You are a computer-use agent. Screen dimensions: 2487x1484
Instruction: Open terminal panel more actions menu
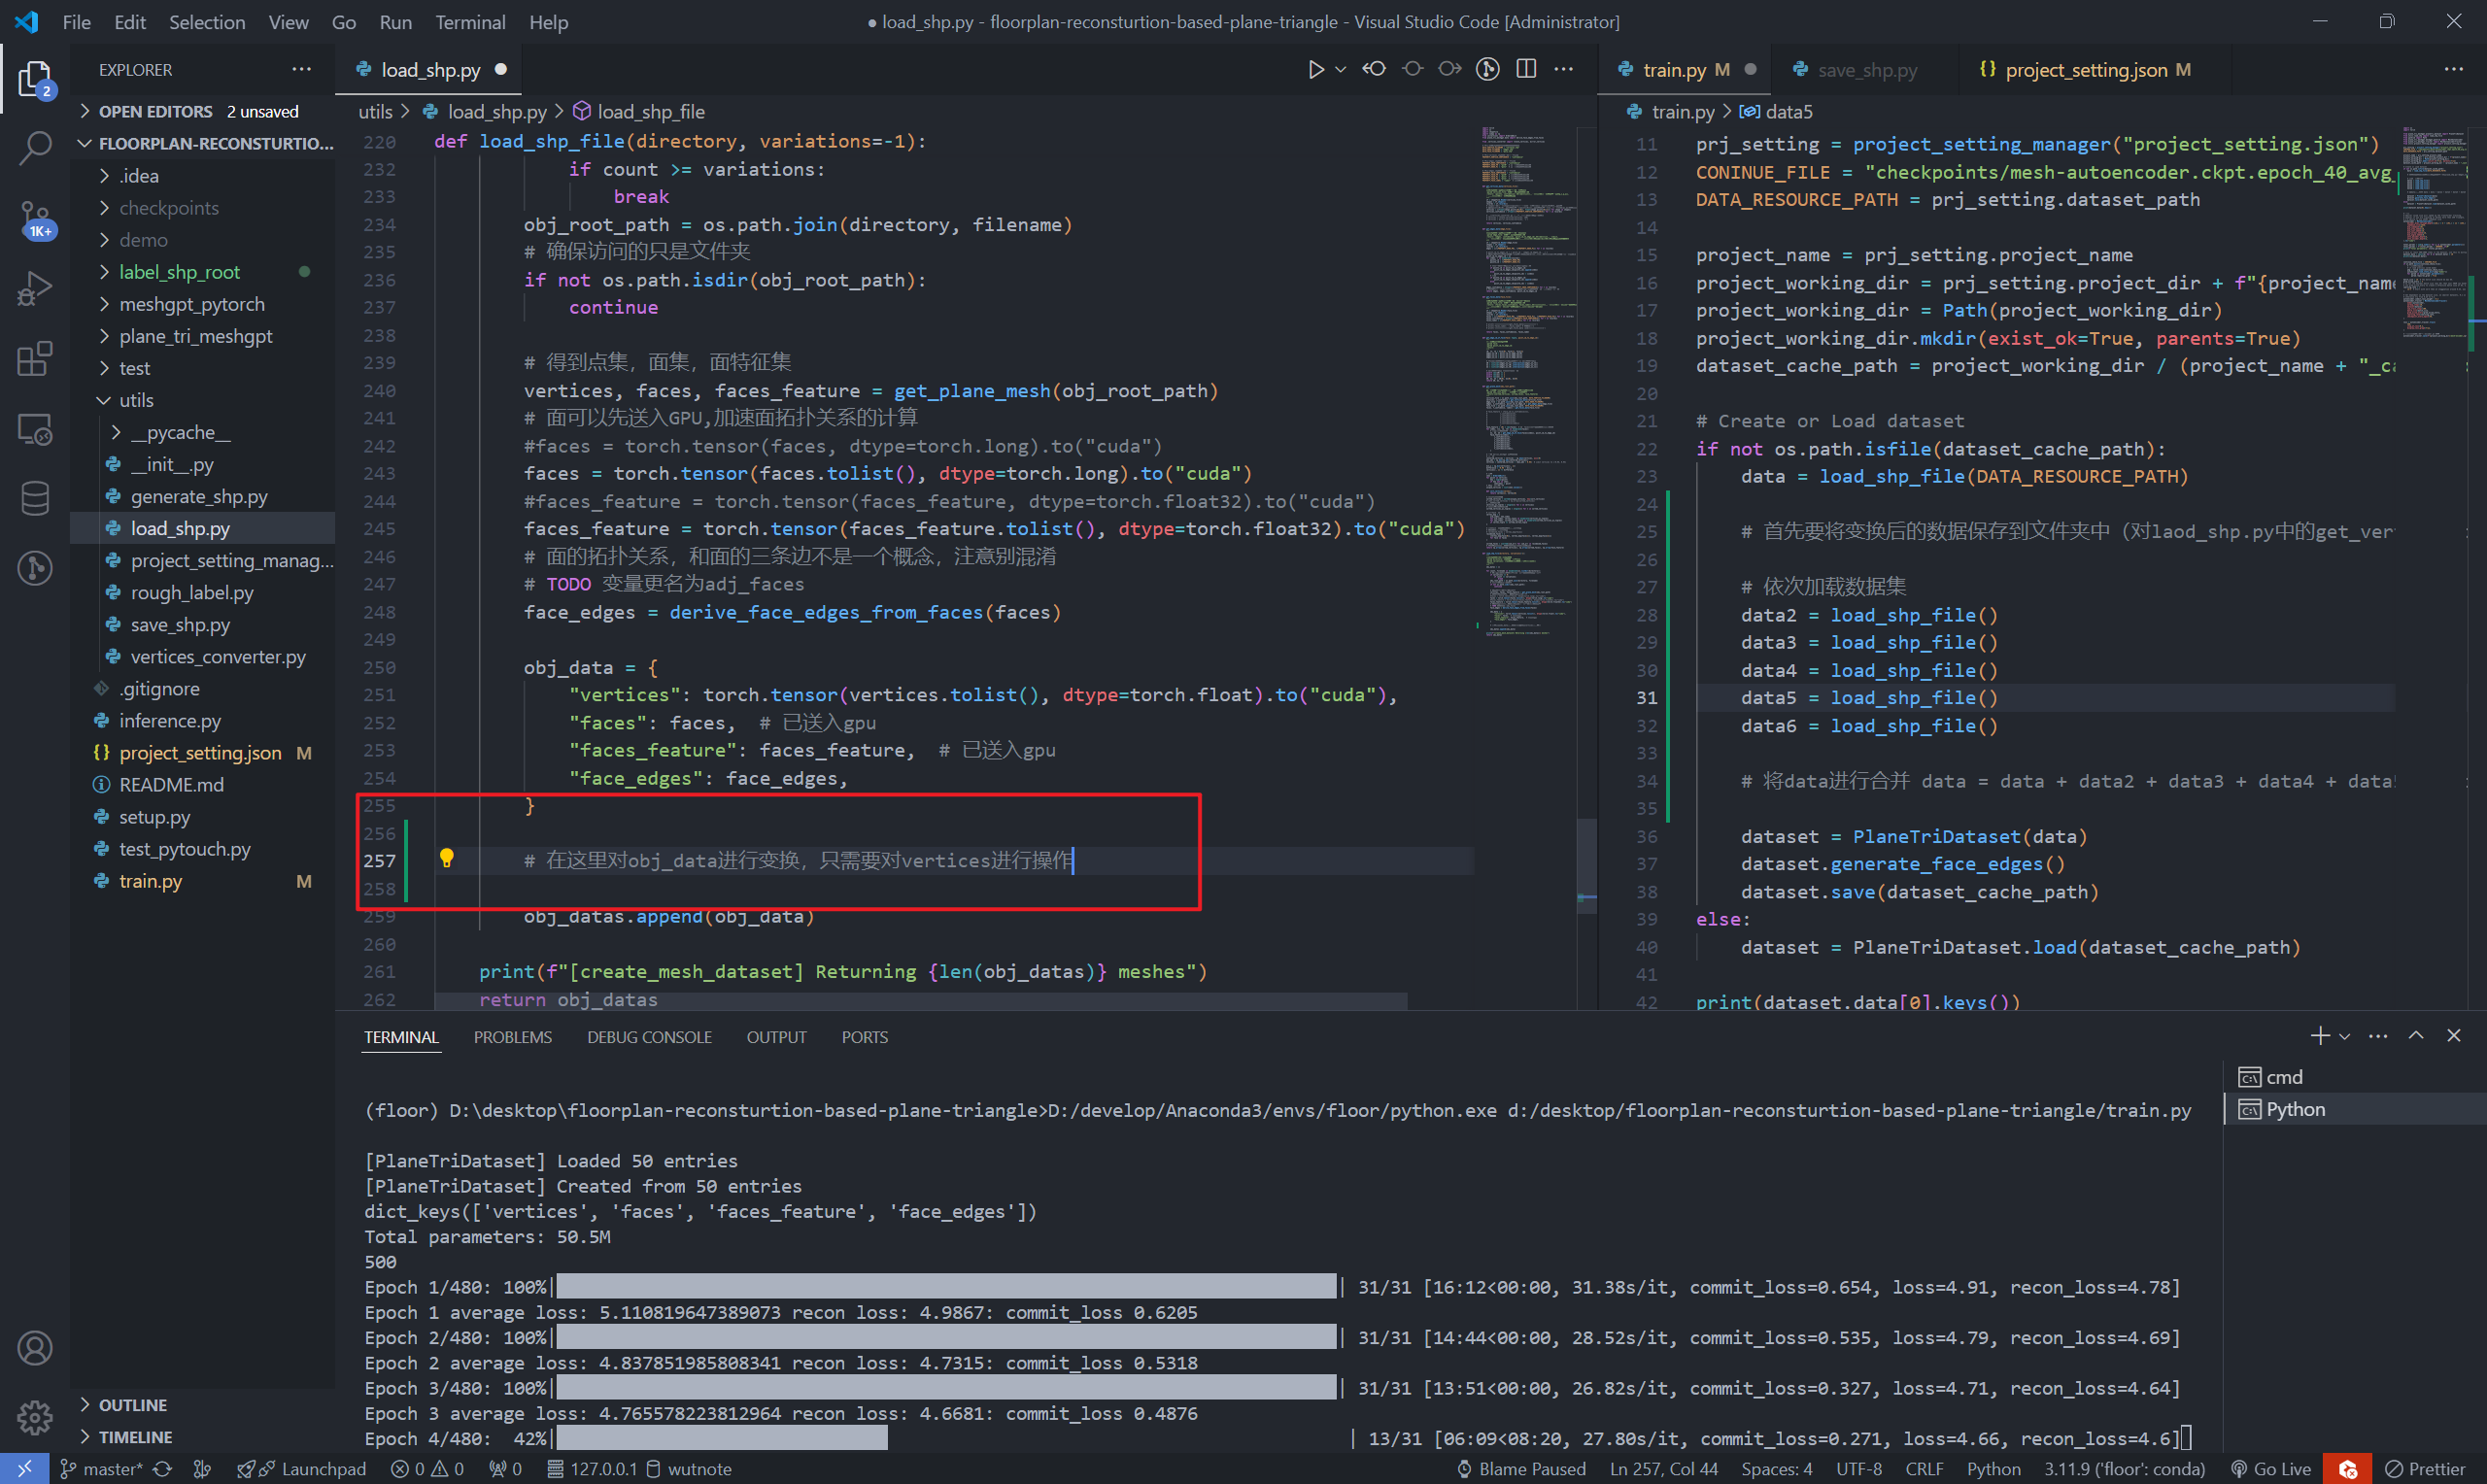(2378, 1036)
